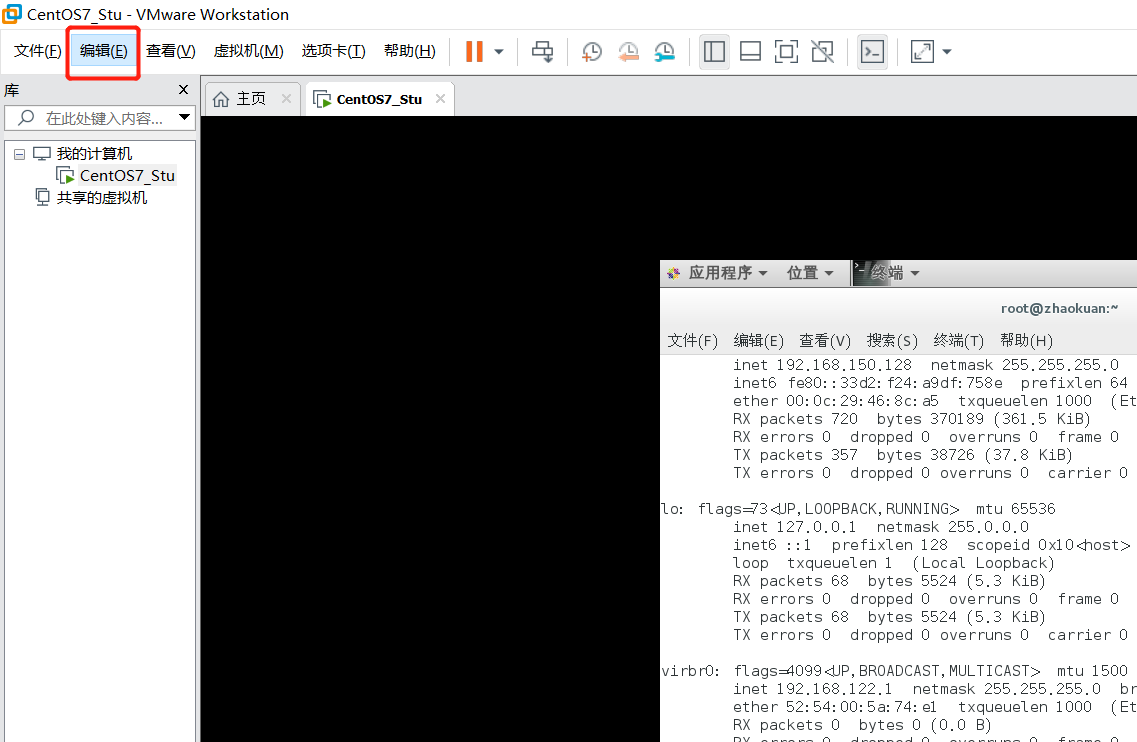The image size is (1137, 742).
Task: Click the home icon on 主页 tab
Action: pos(221,99)
